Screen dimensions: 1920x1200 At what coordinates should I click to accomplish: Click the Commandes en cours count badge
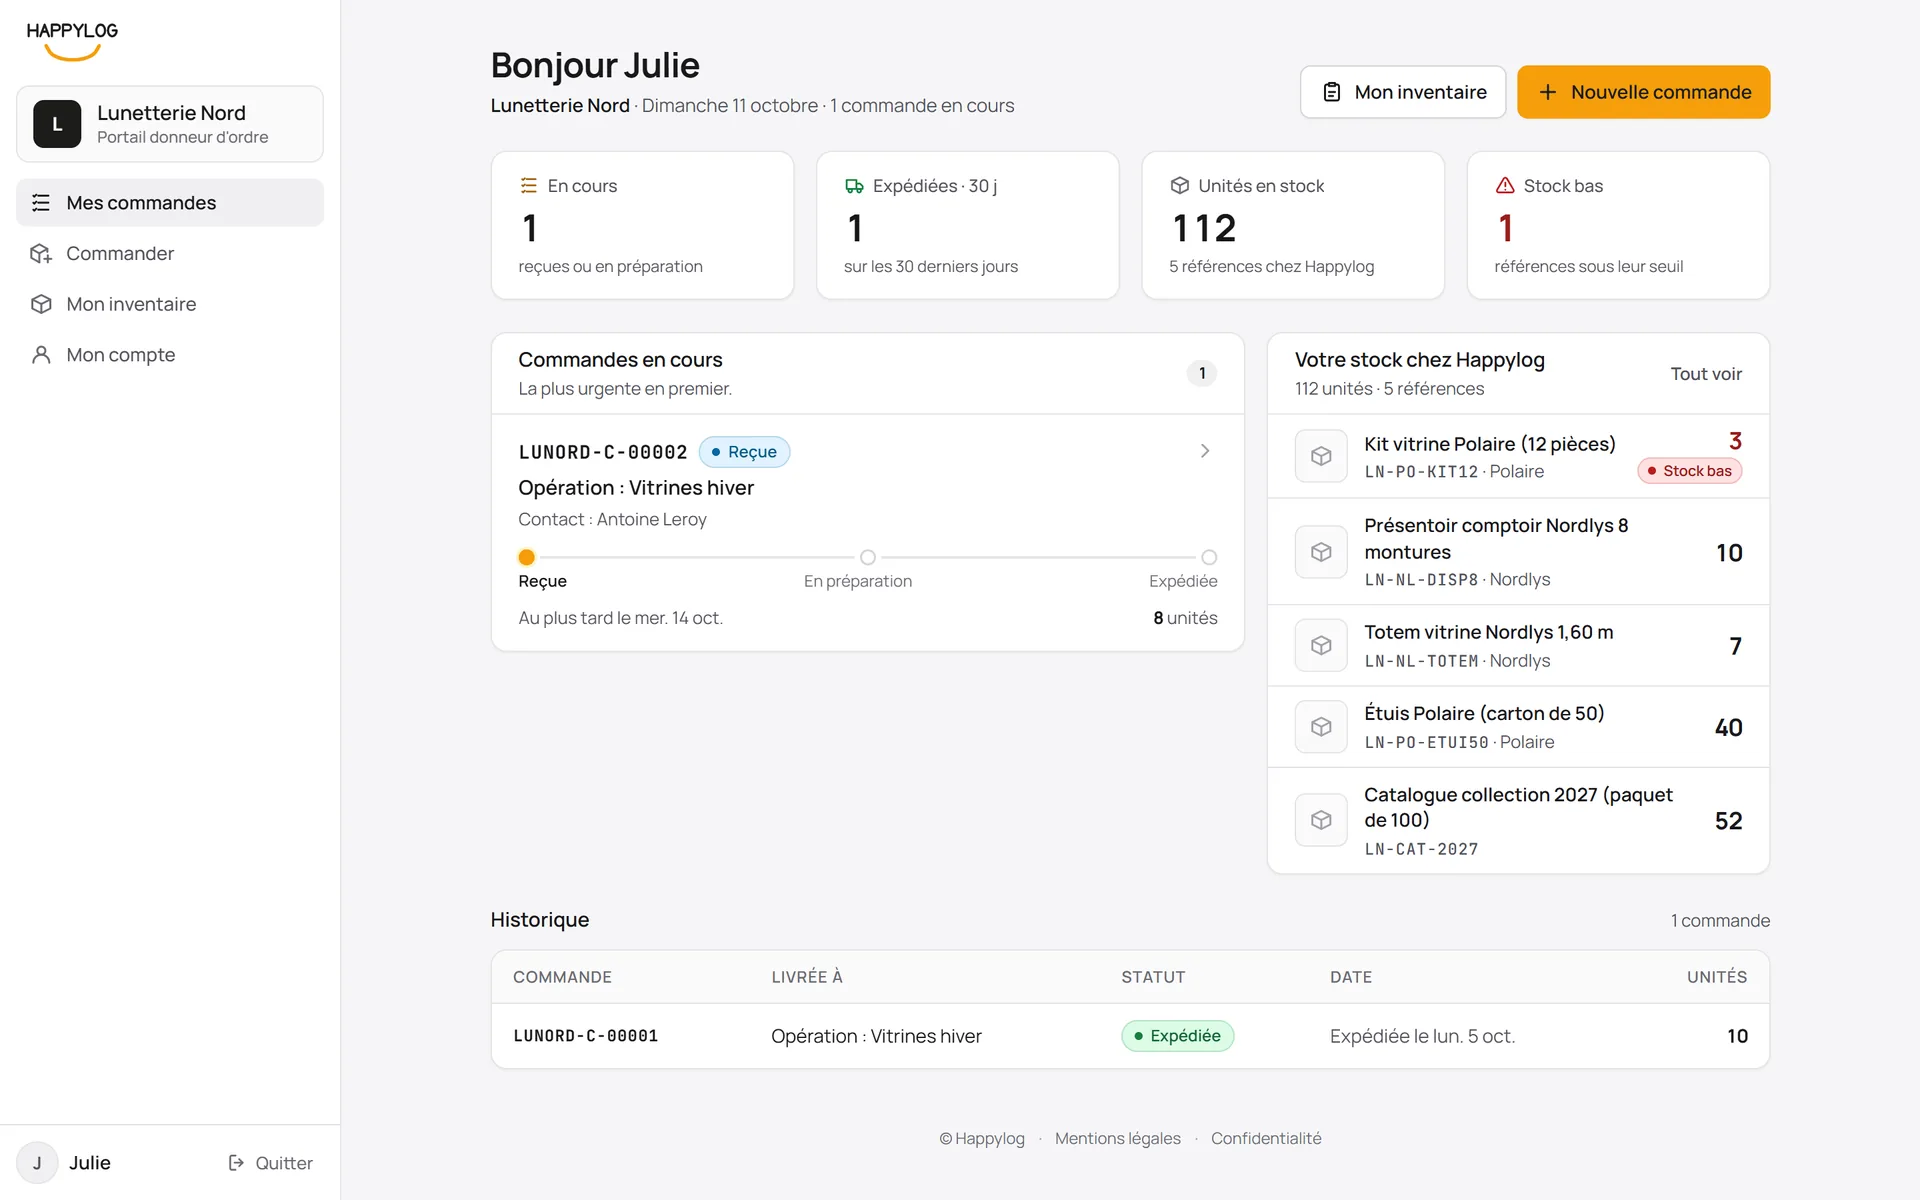(1202, 373)
